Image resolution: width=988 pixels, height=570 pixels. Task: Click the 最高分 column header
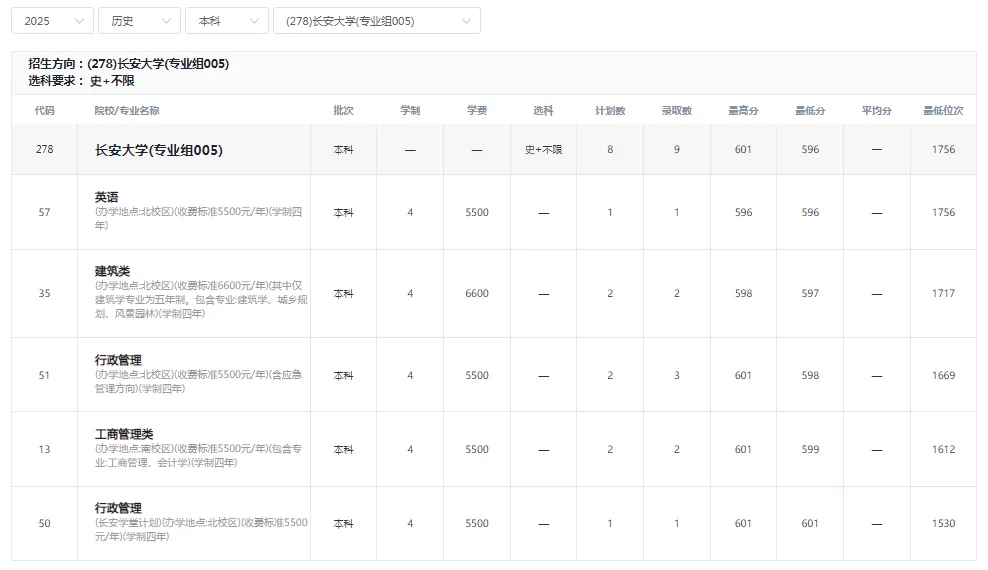[744, 110]
